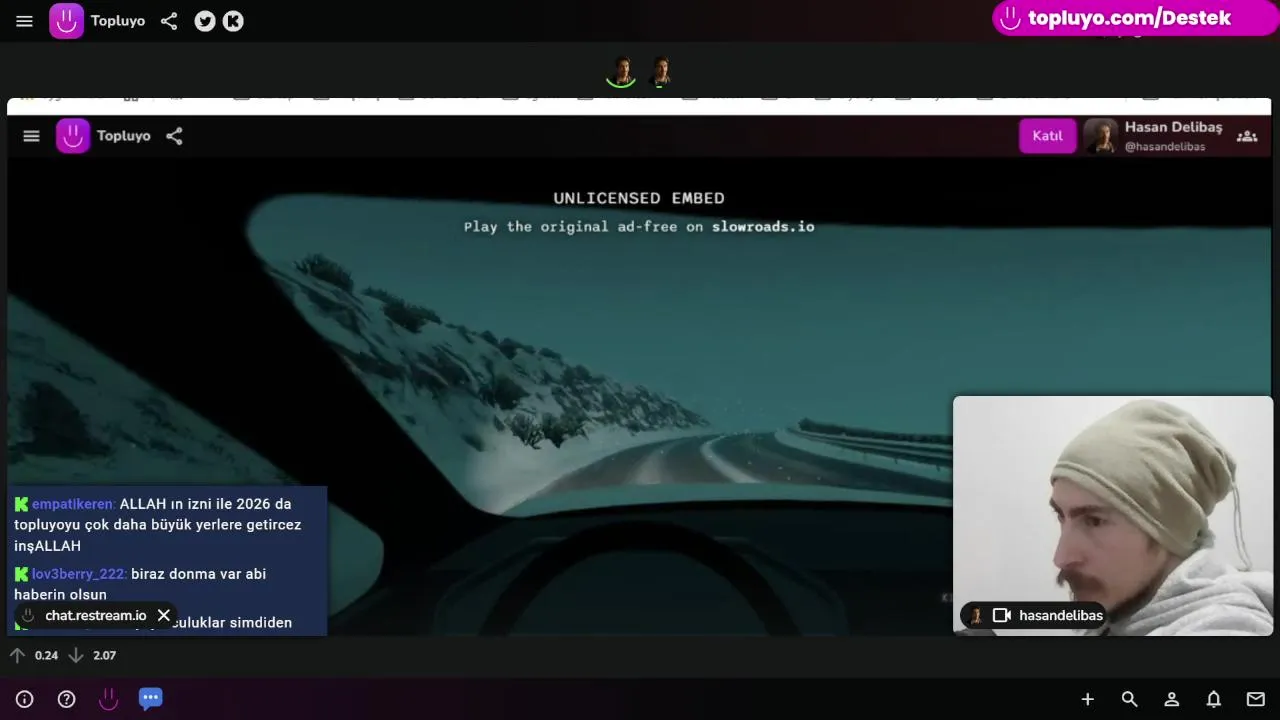Screen dimensions: 1280x720
Task: Open the help question mark icon
Action: [x=67, y=699]
